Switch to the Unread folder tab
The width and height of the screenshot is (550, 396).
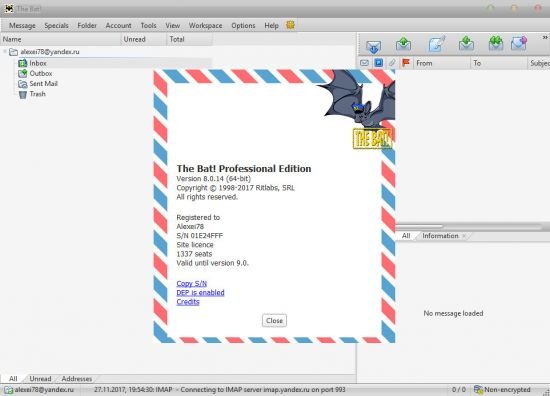[x=40, y=379]
